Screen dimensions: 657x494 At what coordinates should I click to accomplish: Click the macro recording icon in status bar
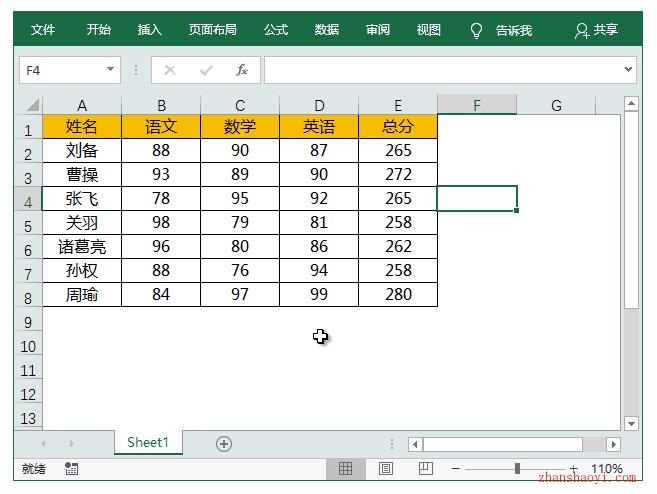point(72,468)
